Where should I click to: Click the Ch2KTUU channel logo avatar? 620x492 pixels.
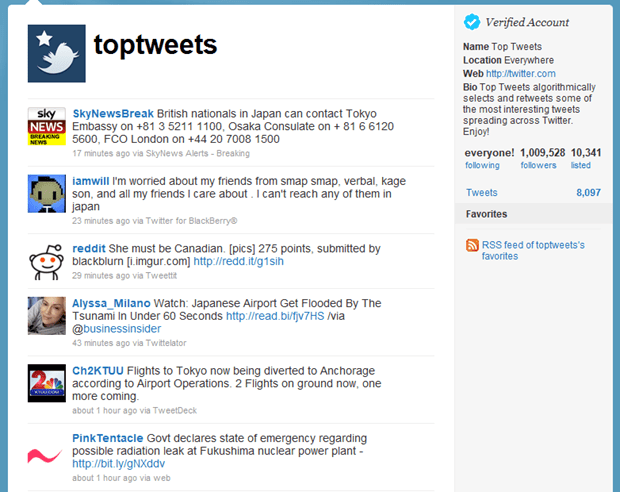[x=46, y=384]
